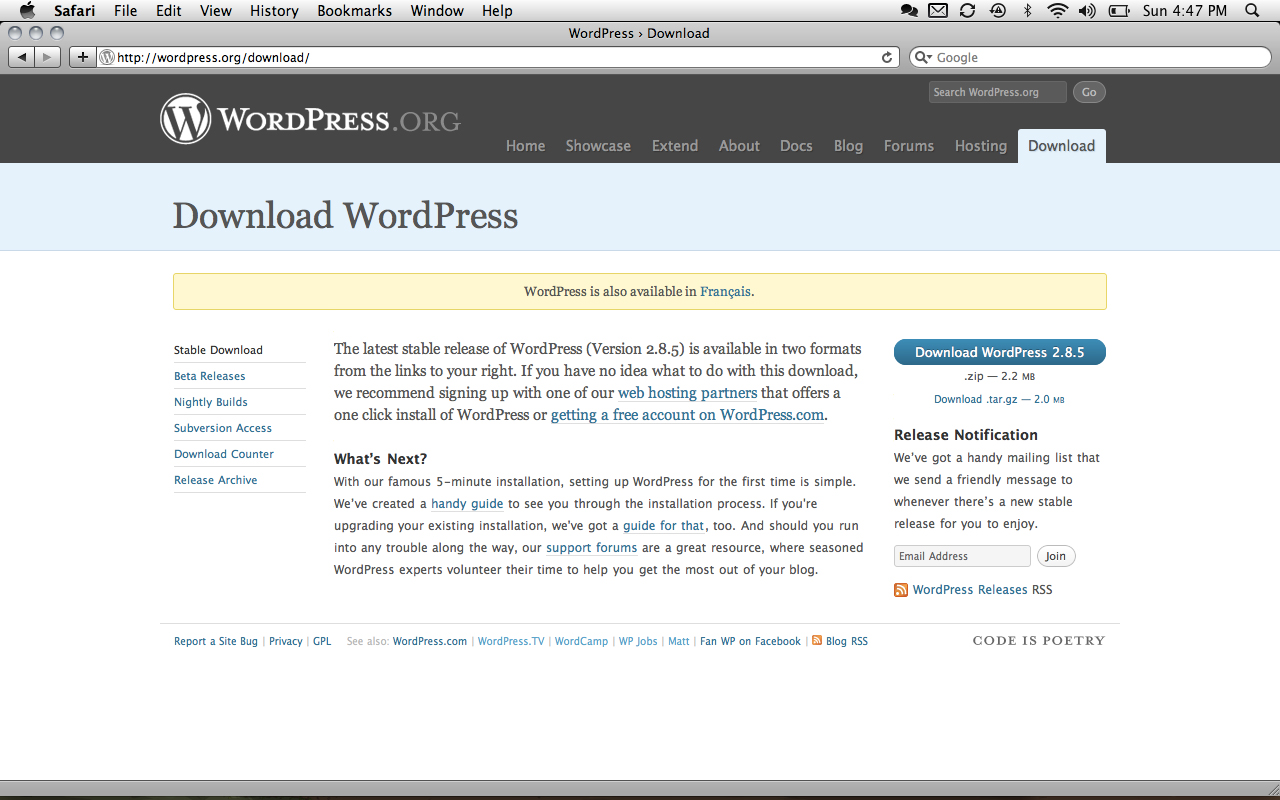This screenshot has height=800, width=1280.
Task: Open the guide for that link
Action: pos(664,526)
